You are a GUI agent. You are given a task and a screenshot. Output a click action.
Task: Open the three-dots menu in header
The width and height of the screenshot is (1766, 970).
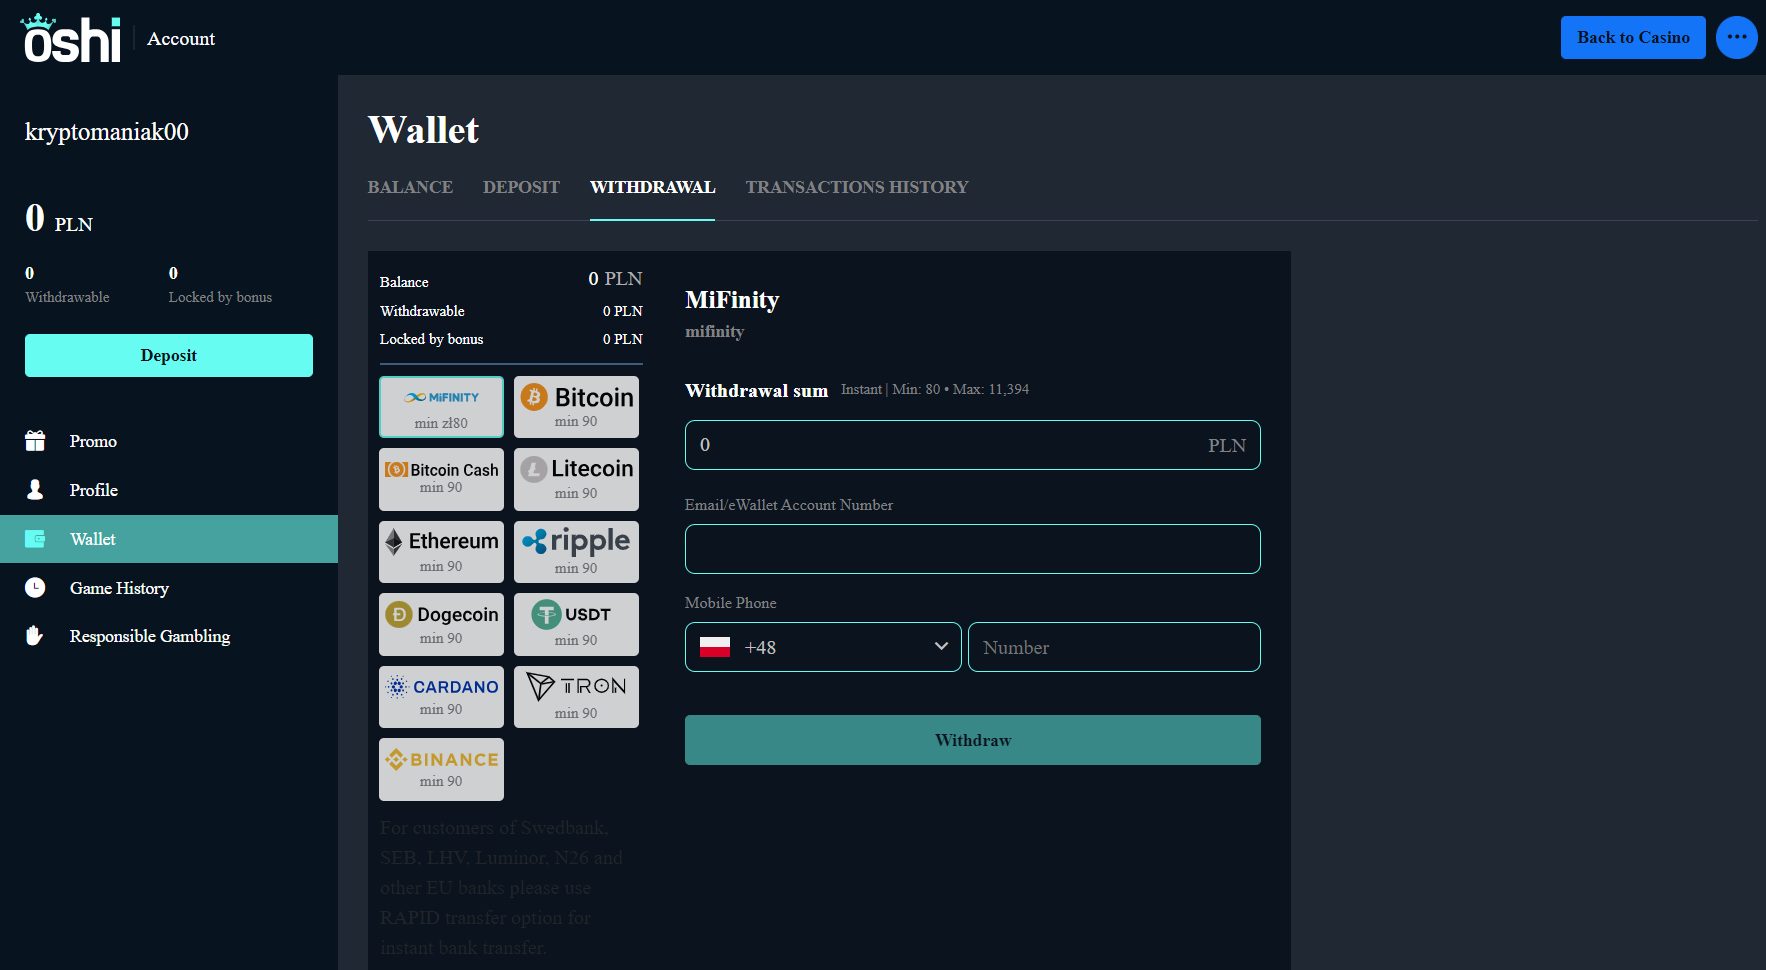pyautogui.click(x=1736, y=38)
